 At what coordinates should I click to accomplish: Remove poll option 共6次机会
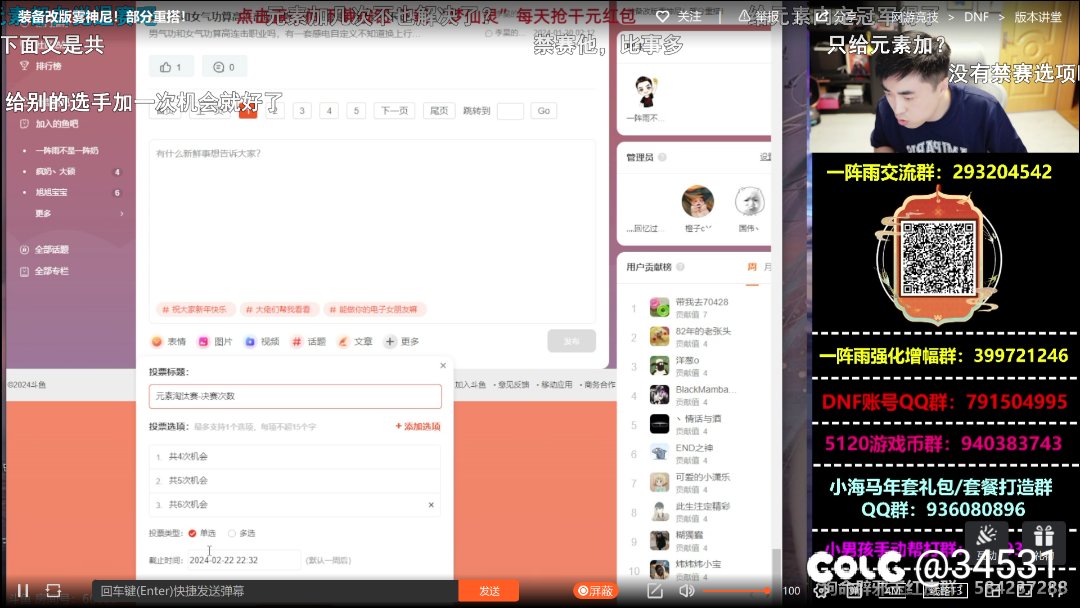click(431, 505)
